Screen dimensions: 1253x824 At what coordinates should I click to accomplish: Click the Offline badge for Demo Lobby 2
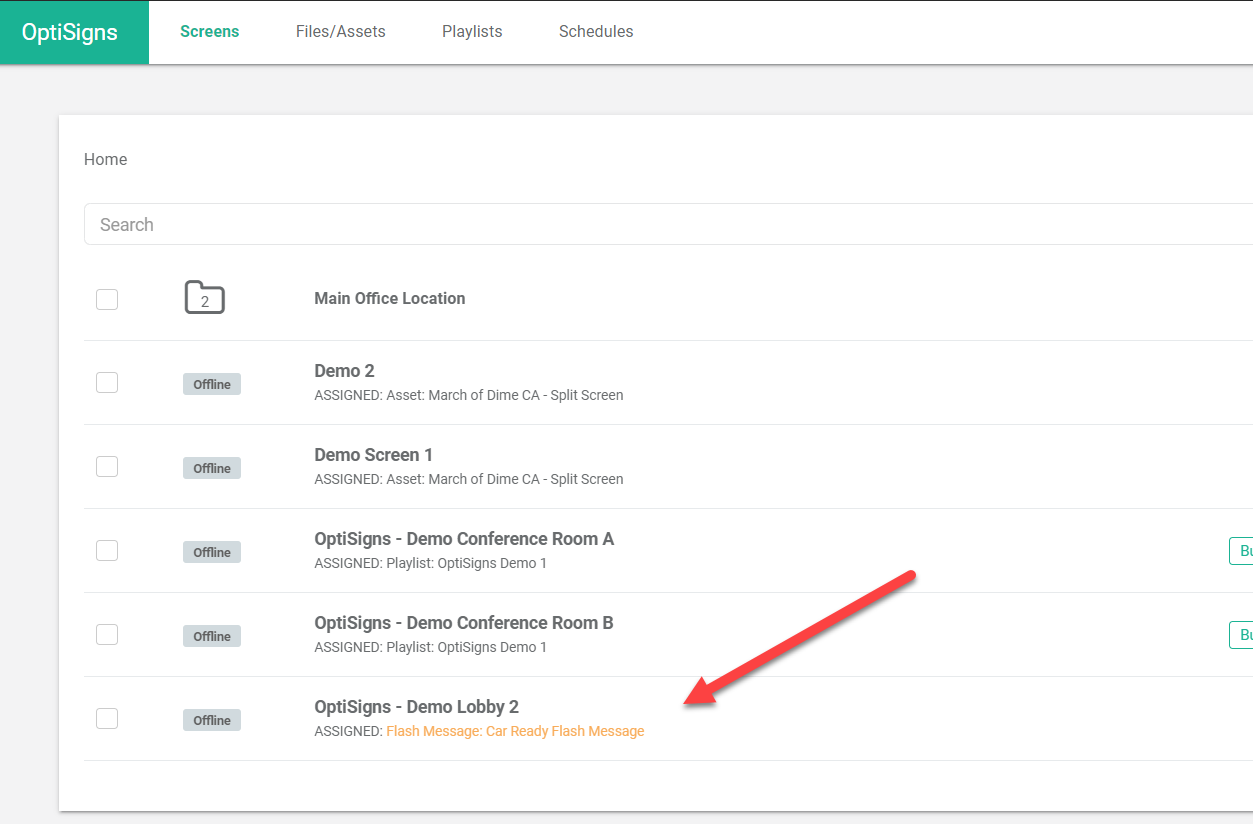coord(212,720)
